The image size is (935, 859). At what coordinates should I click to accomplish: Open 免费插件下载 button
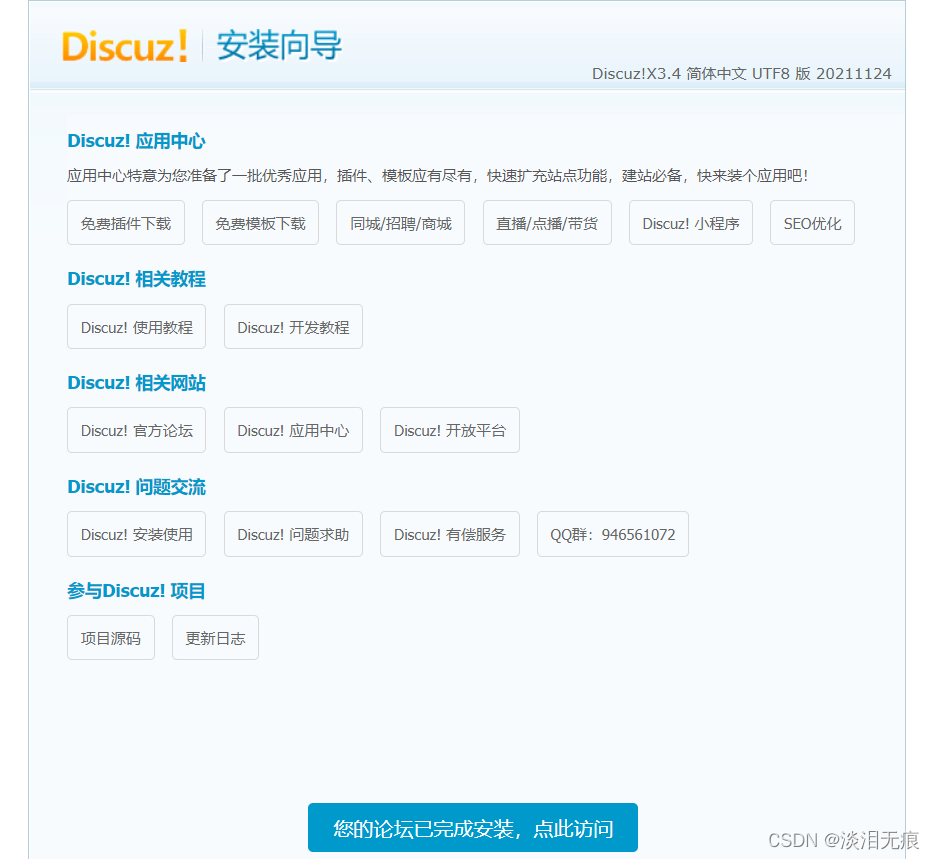(x=126, y=223)
